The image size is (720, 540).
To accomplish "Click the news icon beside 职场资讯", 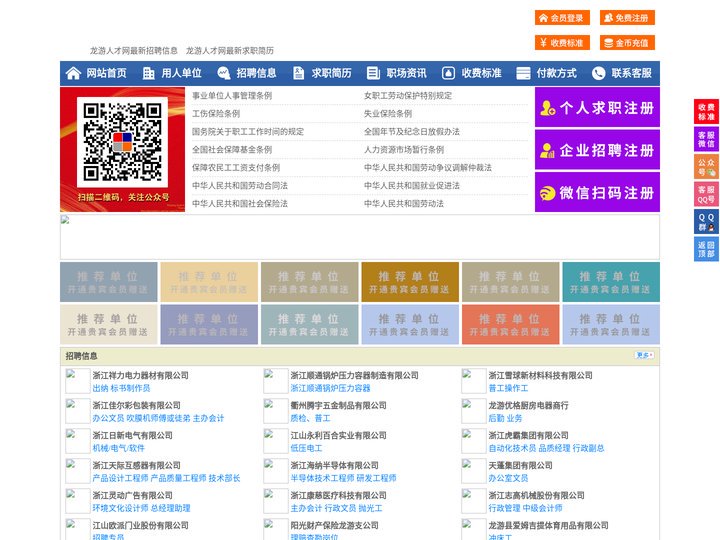I will (373, 73).
